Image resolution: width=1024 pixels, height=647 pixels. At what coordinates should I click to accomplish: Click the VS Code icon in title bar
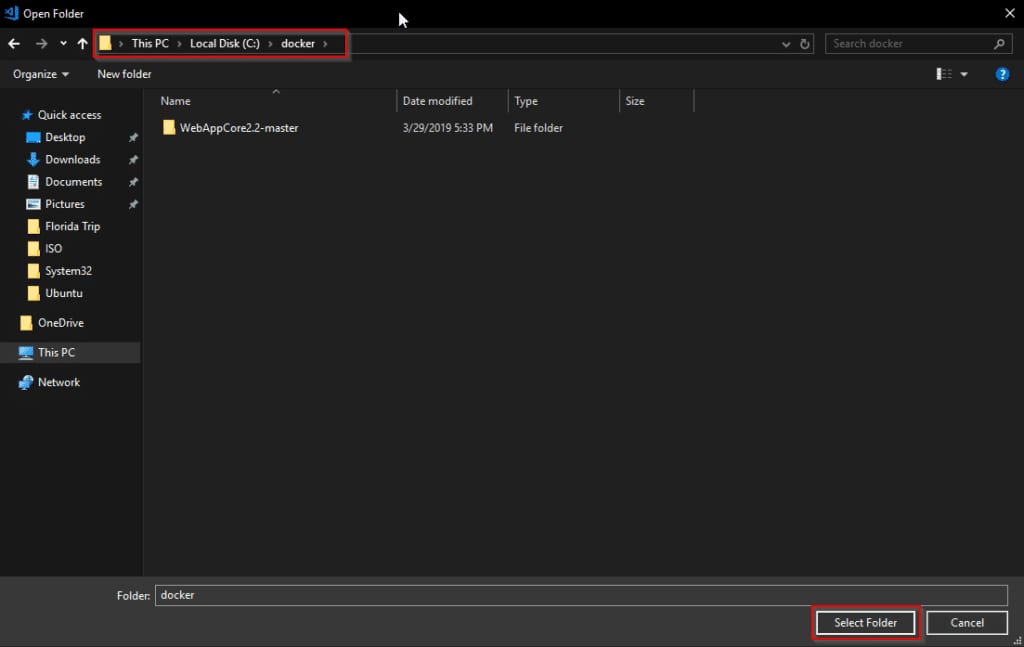[x=11, y=13]
